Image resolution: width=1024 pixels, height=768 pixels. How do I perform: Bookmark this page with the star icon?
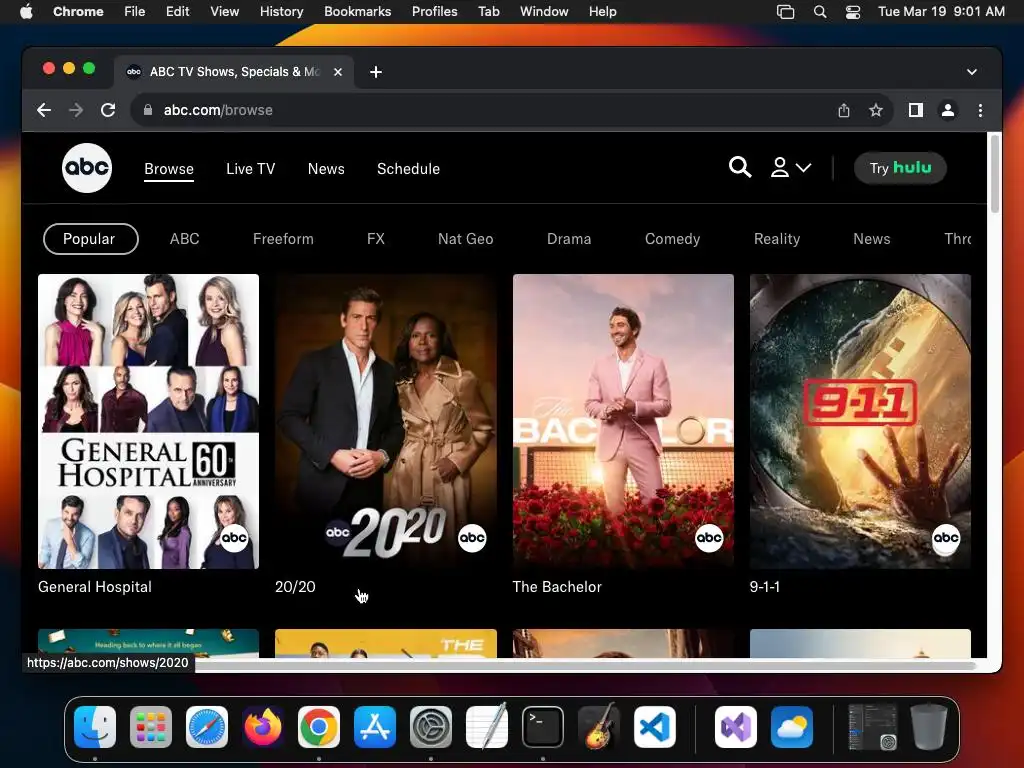876,110
